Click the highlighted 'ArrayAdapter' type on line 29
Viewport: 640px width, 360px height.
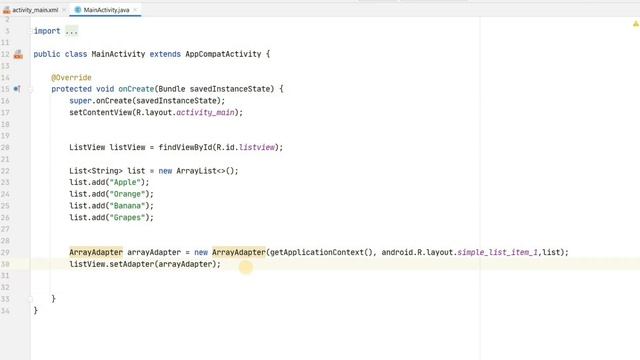[x=96, y=252]
